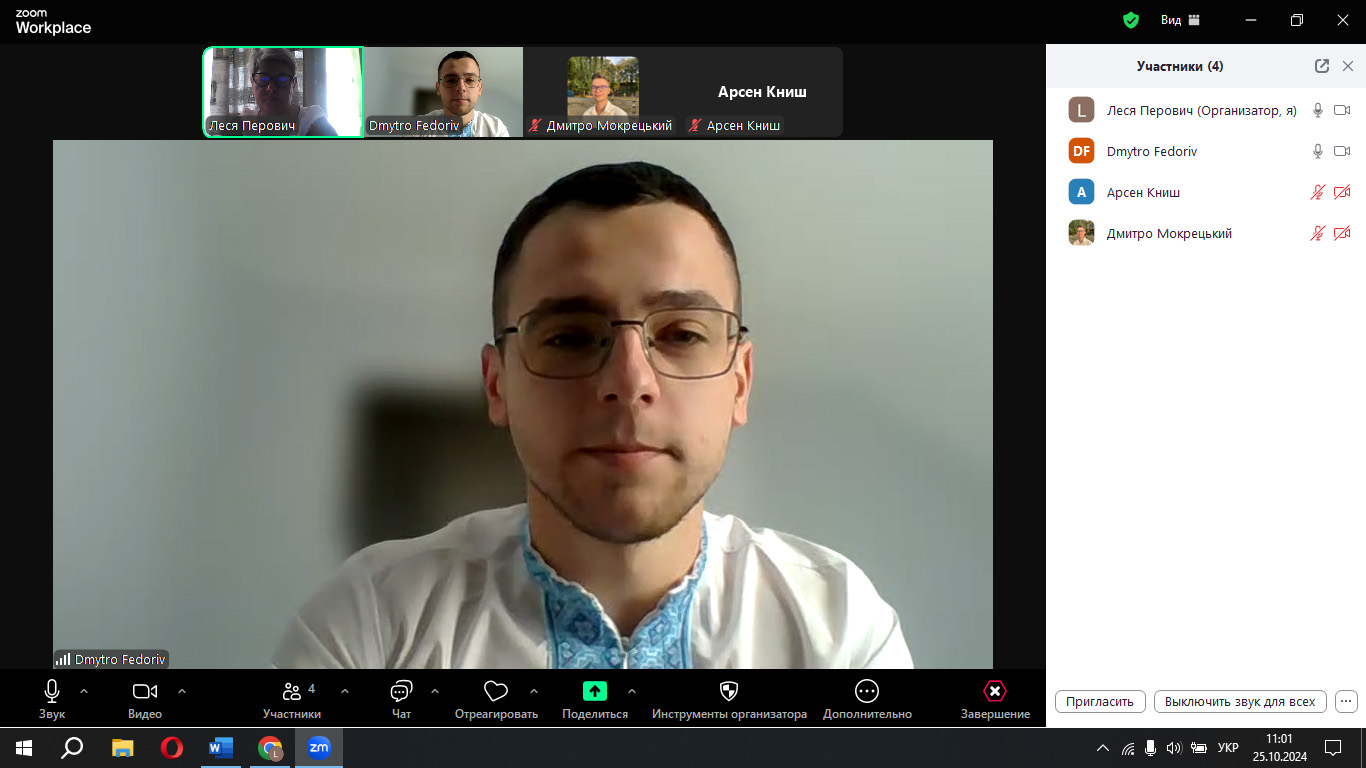The width and height of the screenshot is (1366, 768).
Task: Toggle the microphone Audio button
Action: [x=52, y=692]
